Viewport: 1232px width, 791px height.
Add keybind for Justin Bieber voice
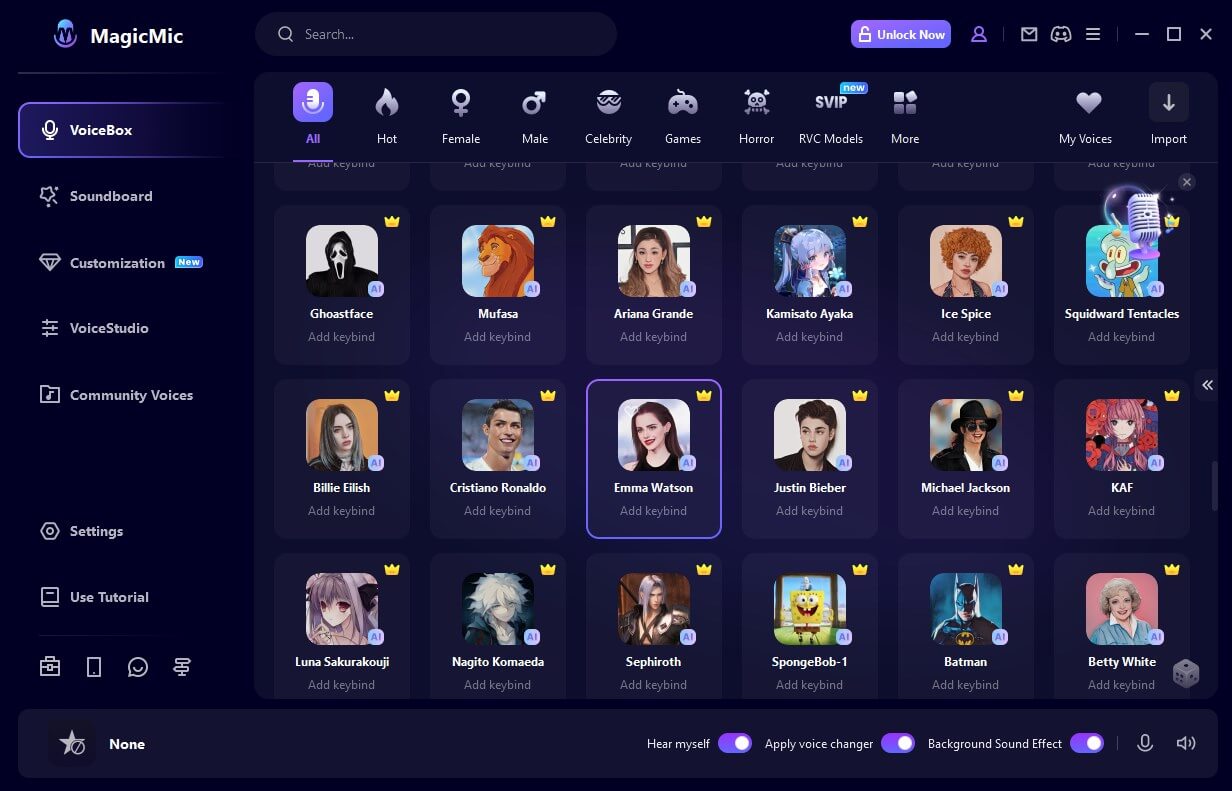coord(809,511)
